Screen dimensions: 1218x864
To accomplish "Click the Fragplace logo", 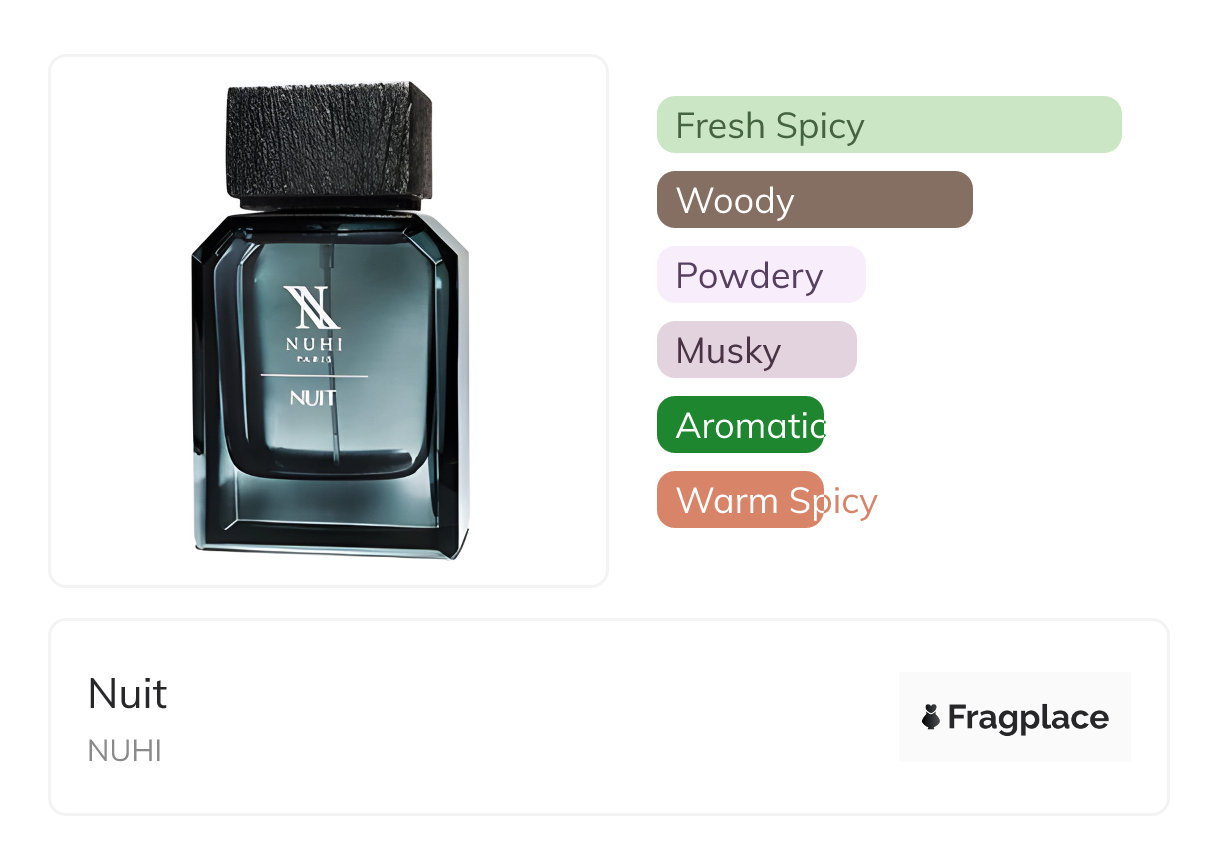I will click(x=1015, y=717).
